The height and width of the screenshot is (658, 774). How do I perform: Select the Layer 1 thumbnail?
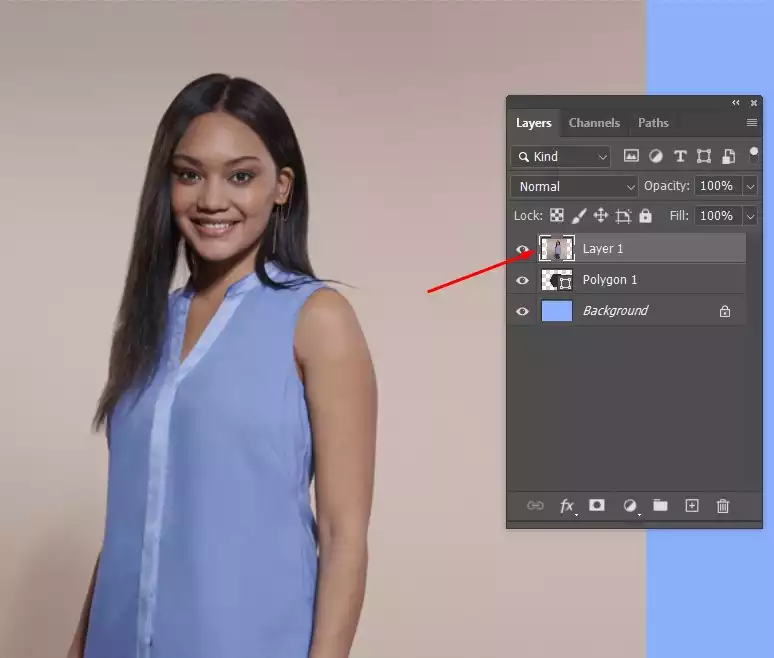point(557,248)
